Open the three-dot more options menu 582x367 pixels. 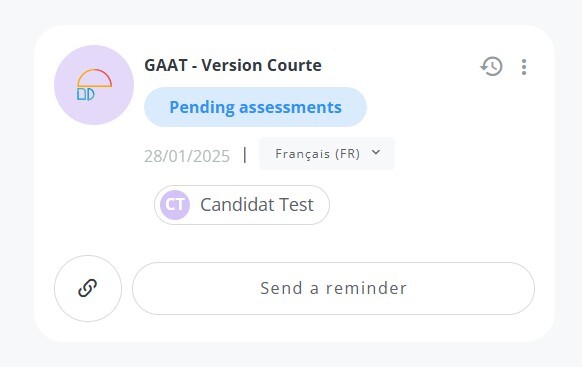tap(524, 67)
